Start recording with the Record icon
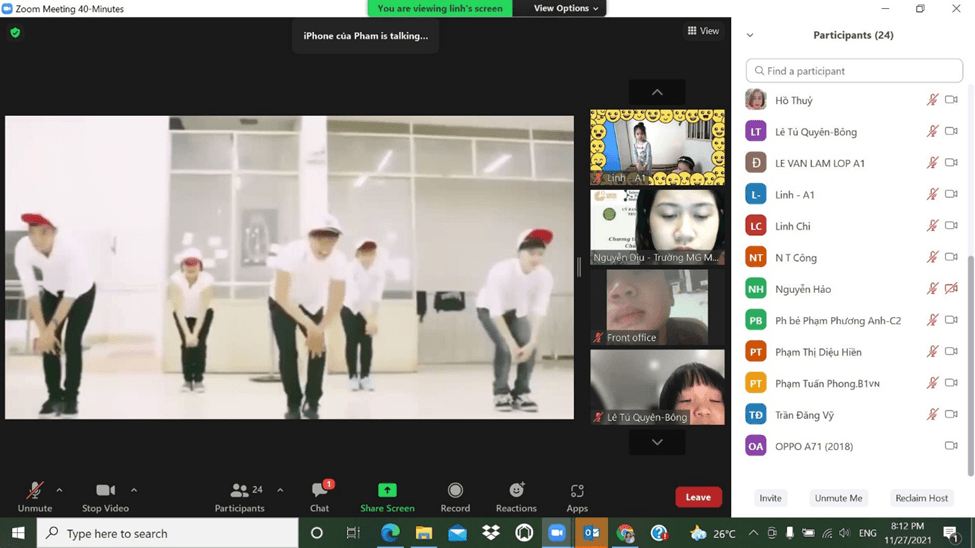975x548 pixels. (455, 491)
